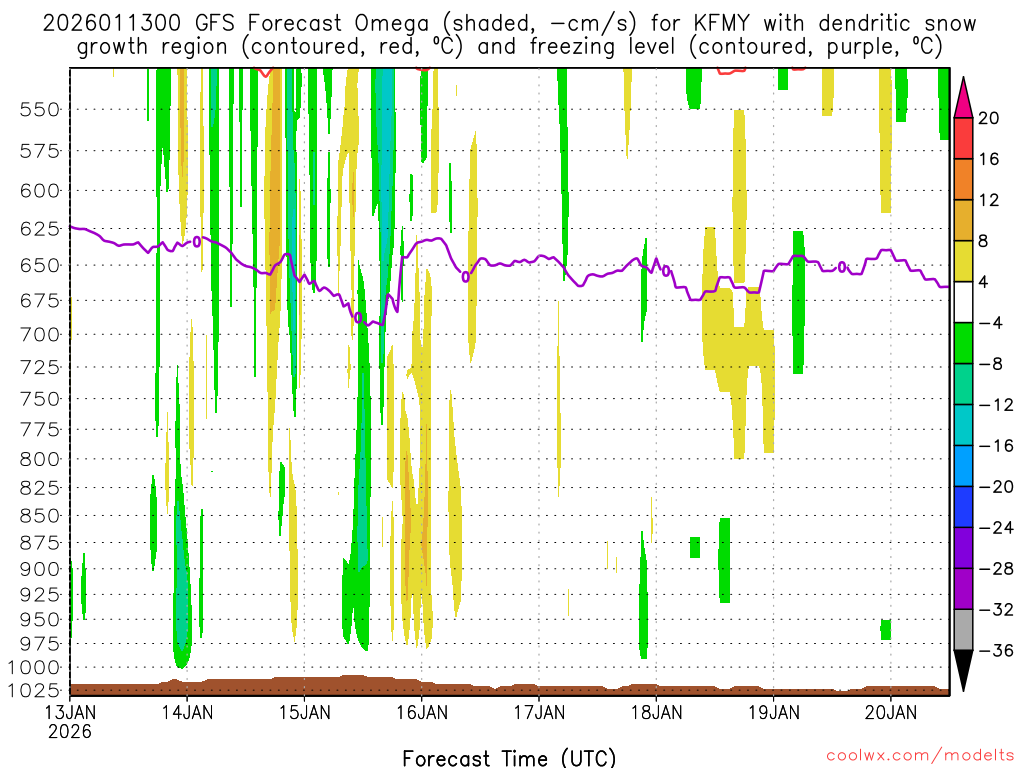Click the 600 pressure level label
The image size is (1024, 768).
click(x=39, y=191)
